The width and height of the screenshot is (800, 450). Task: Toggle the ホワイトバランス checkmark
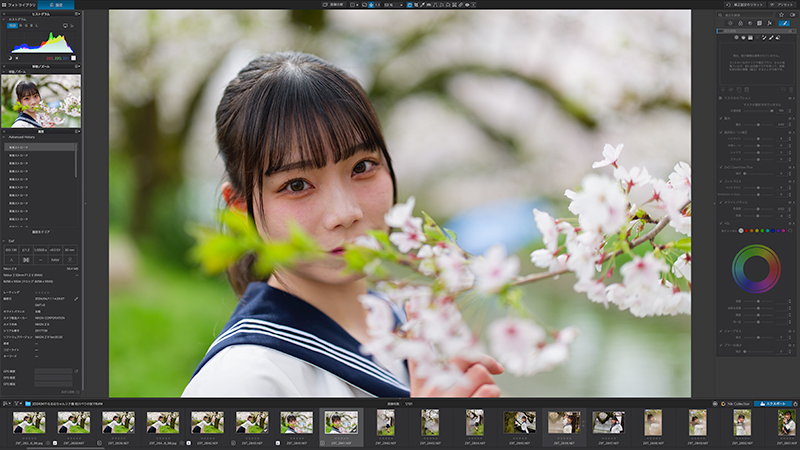[721, 202]
